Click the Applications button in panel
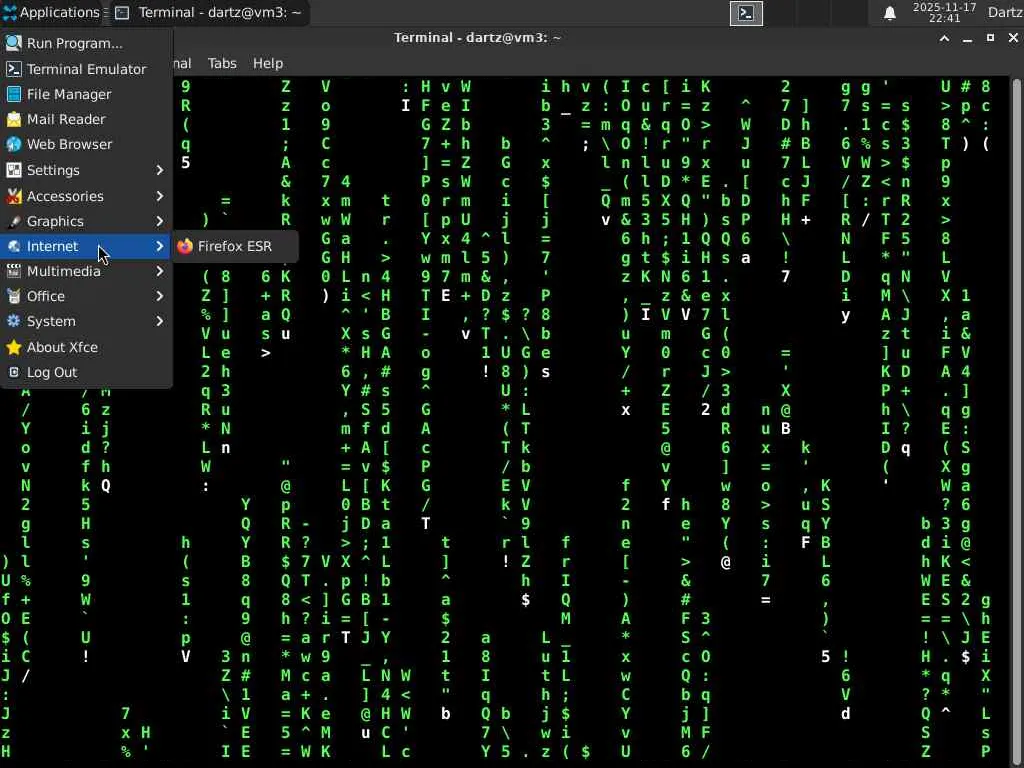The width and height of the screenshot is (1024, 768). pyautogui.click(x=52, y=12)
